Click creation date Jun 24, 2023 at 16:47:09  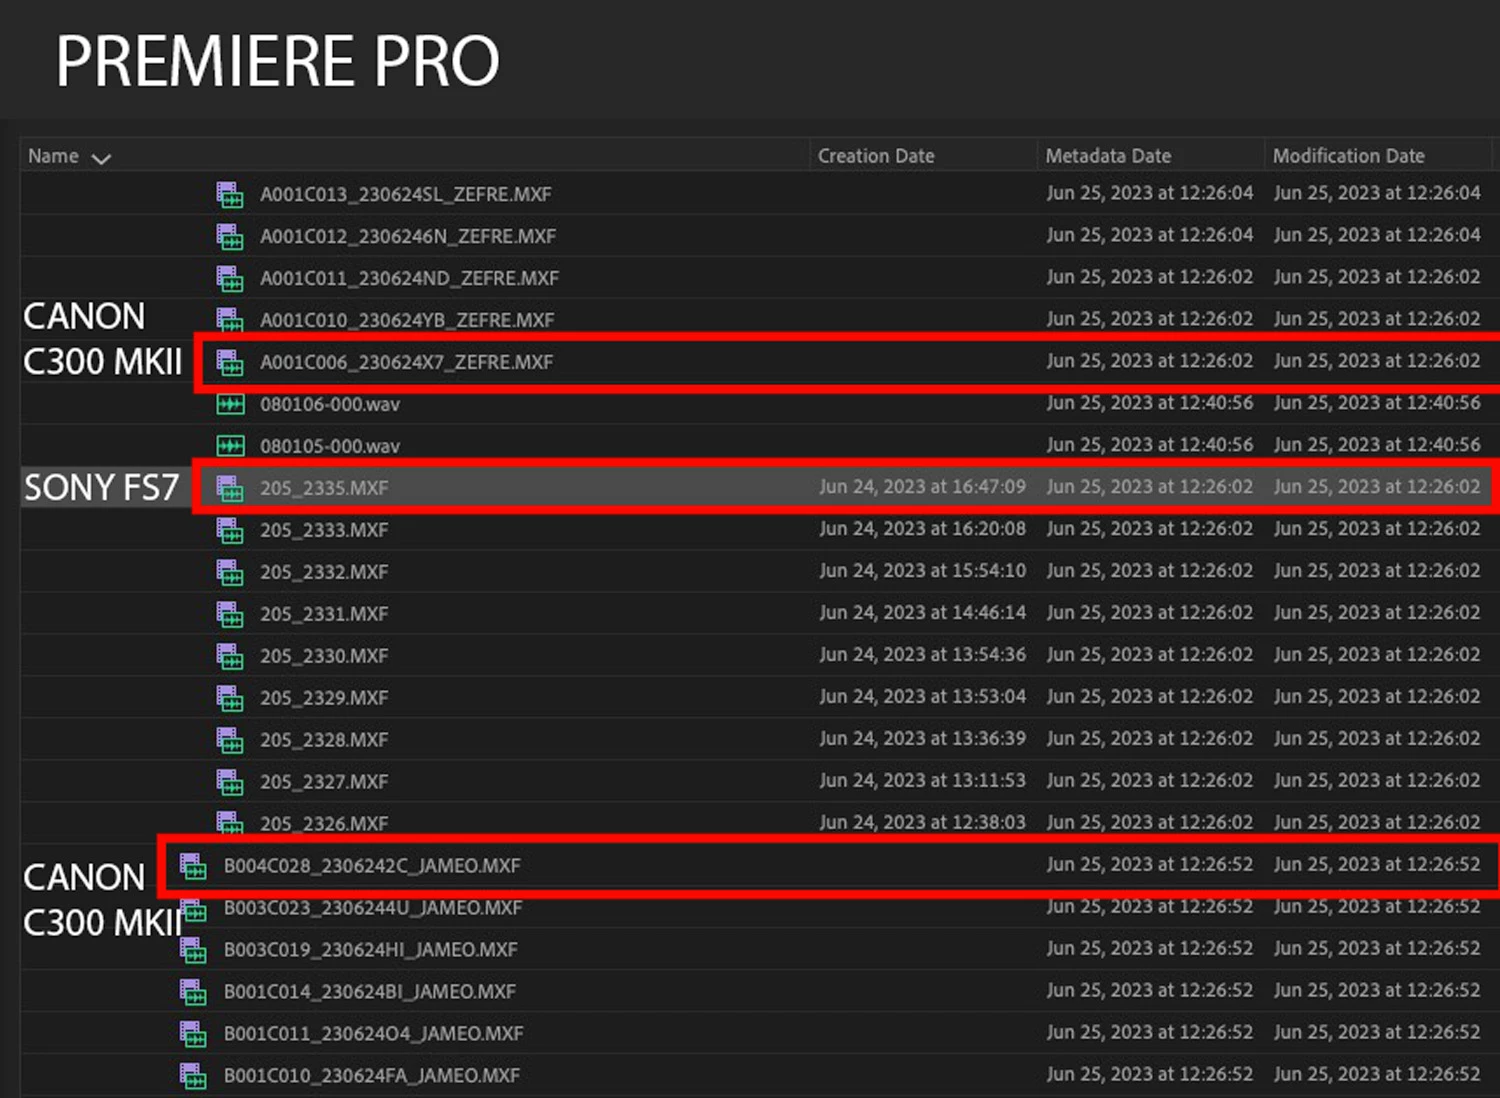pos(922,487)
